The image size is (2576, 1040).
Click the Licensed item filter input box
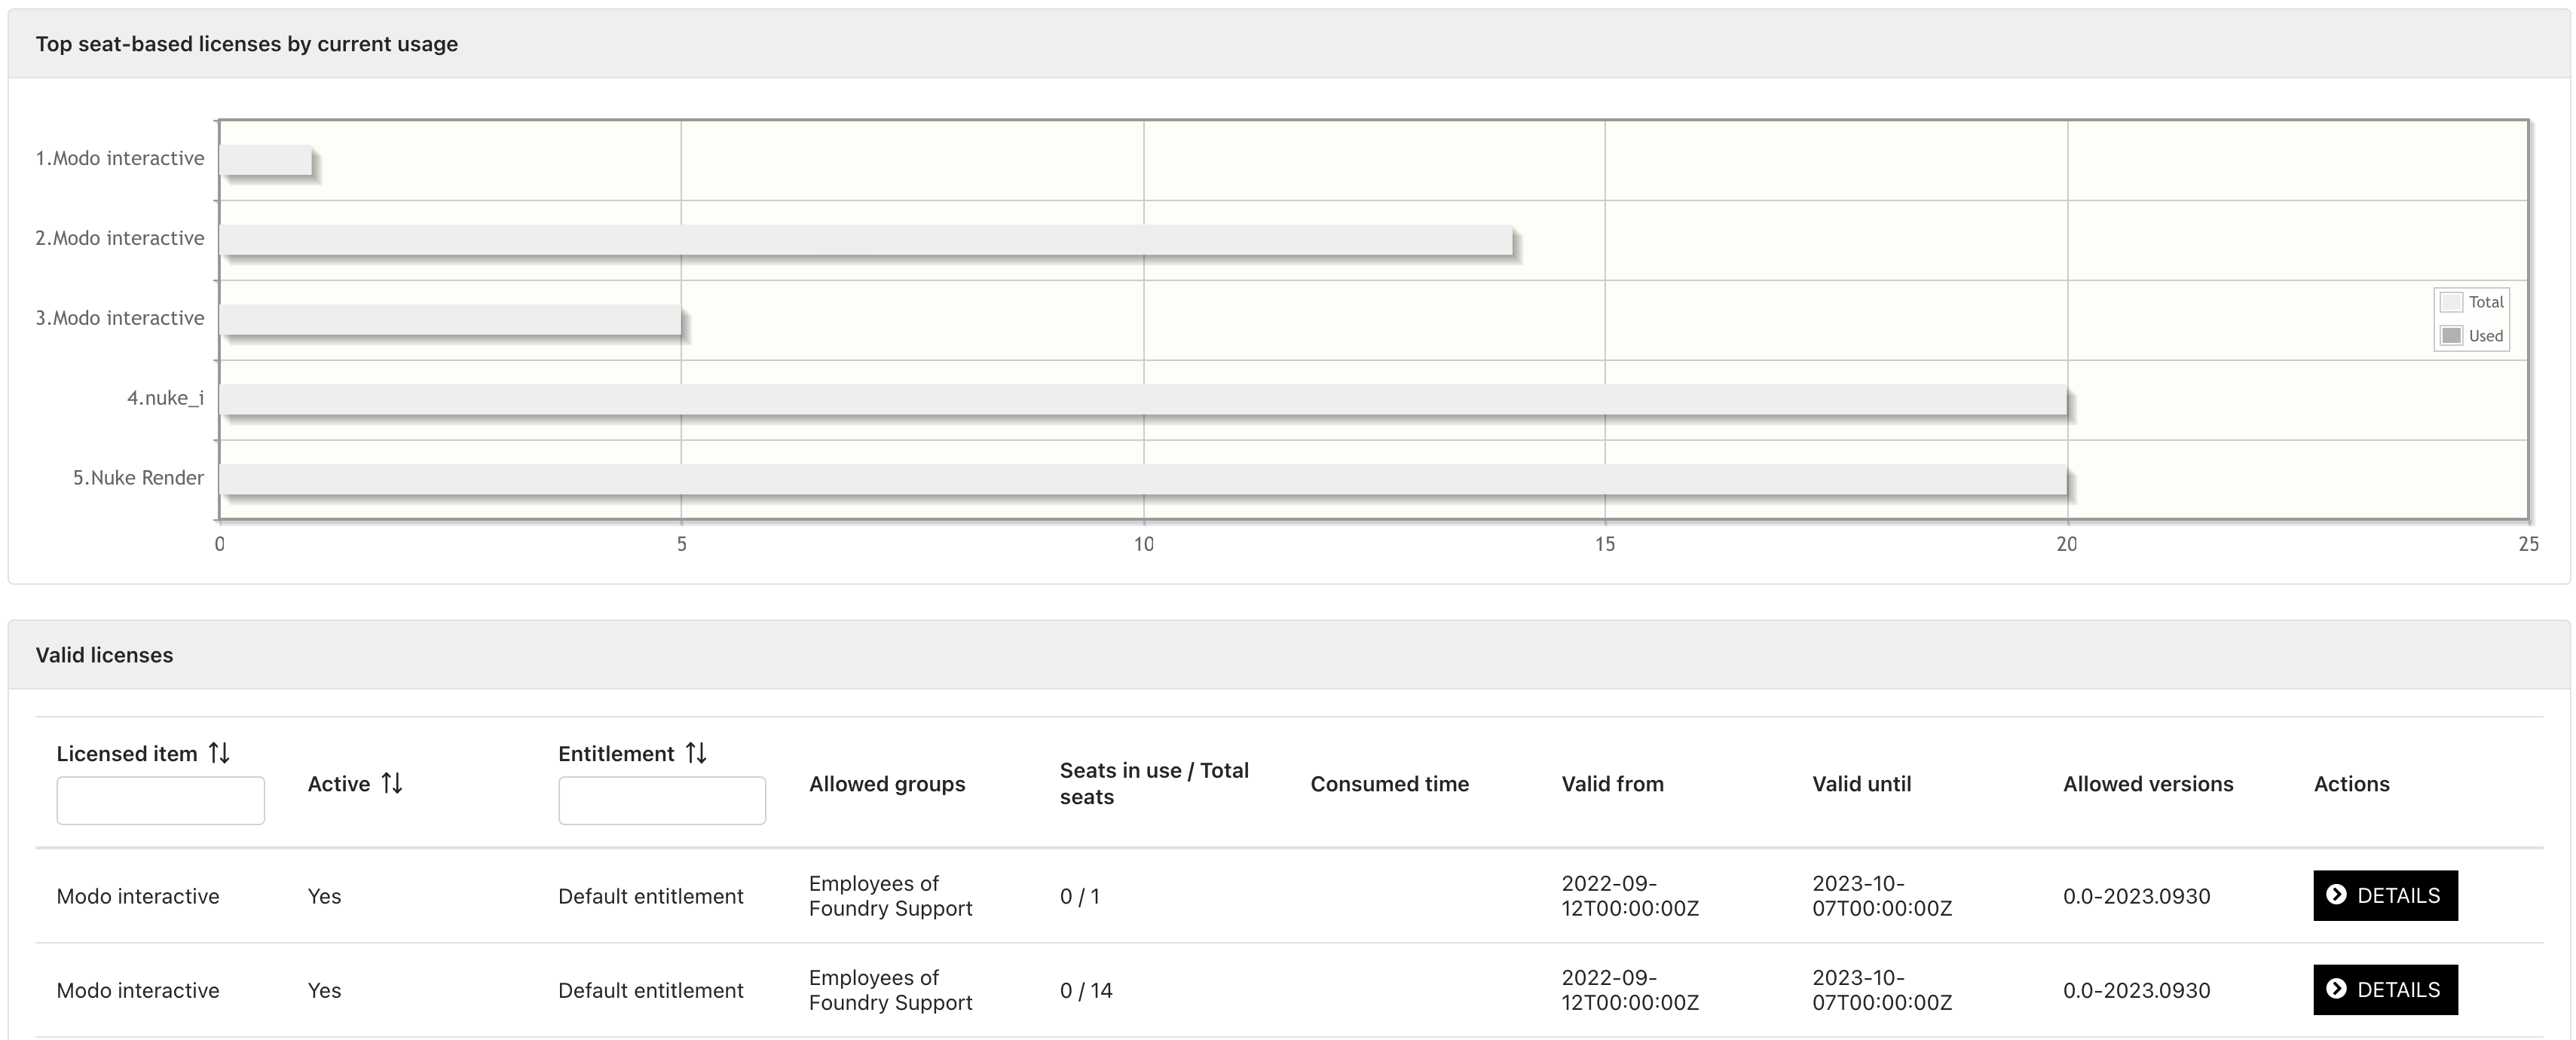[x=160, y=800]
